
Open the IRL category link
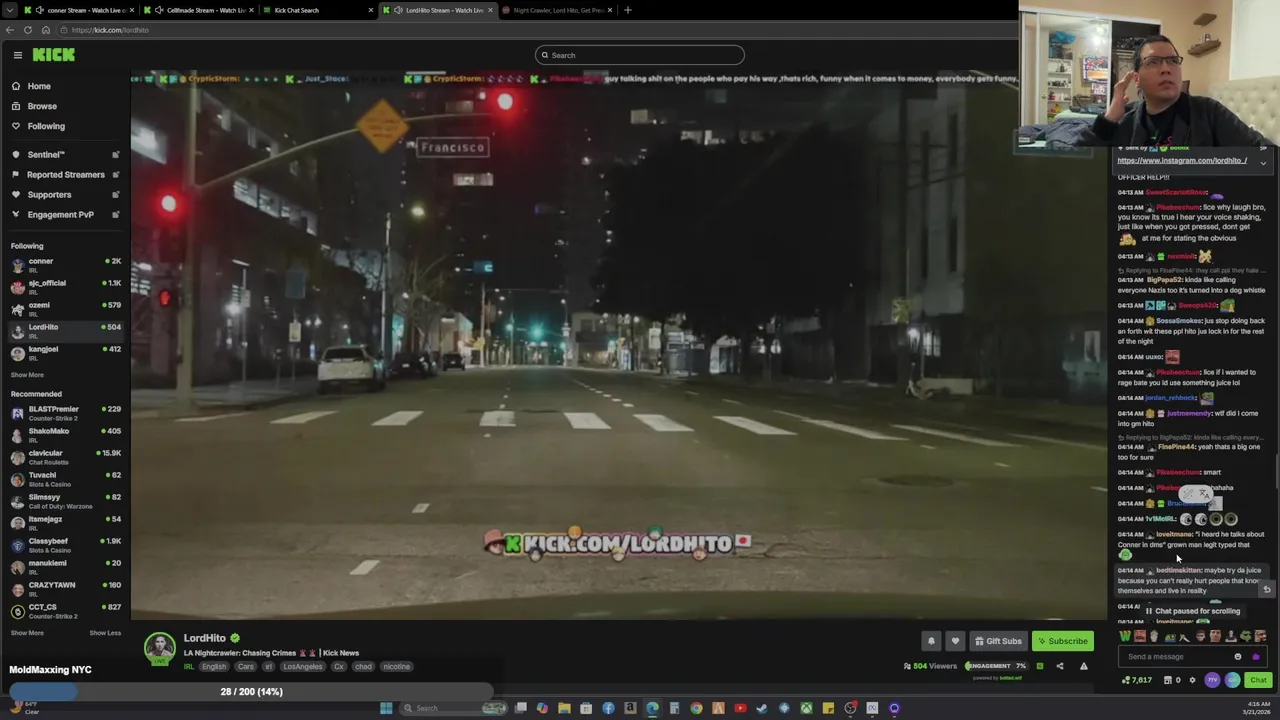coord(189,667)
